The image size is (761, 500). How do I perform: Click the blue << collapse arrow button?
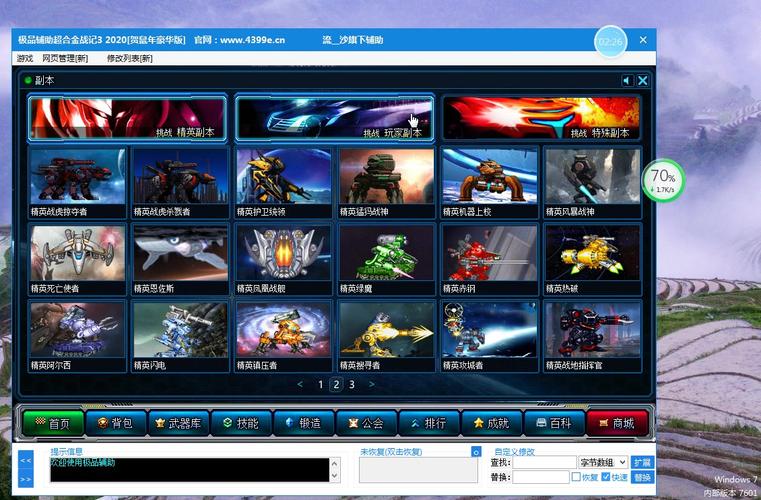[x=26, y=460]
